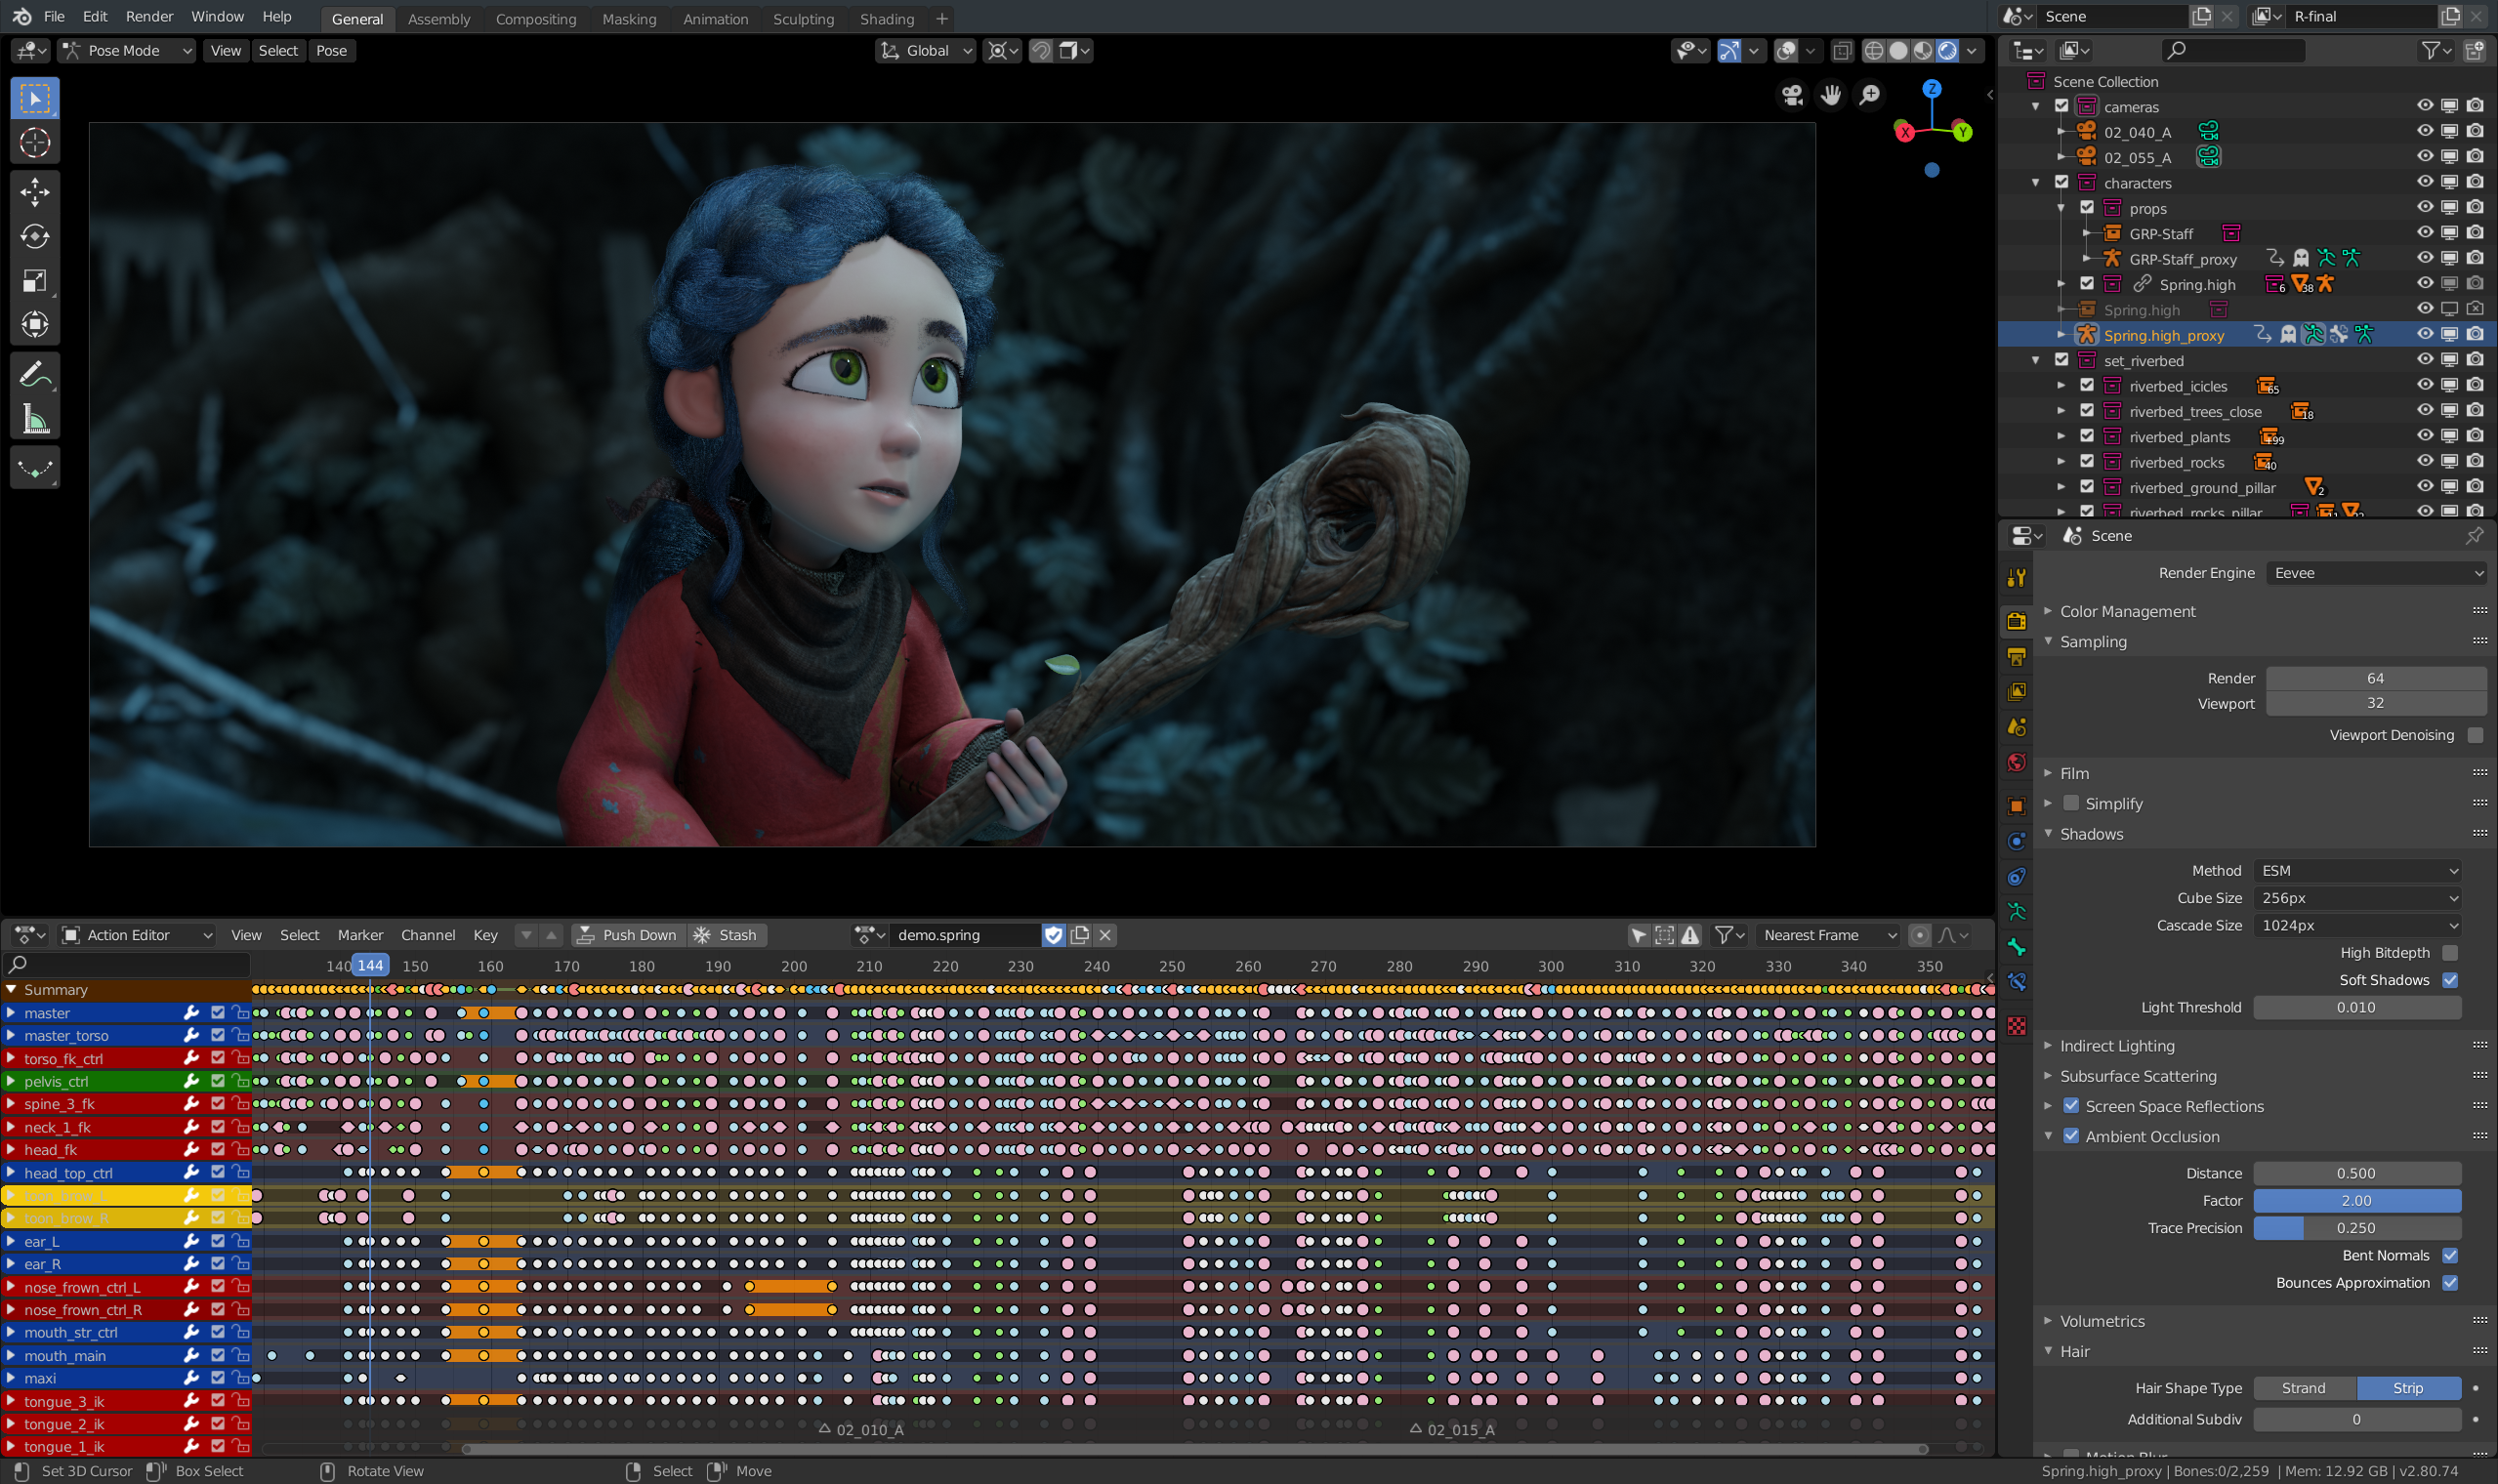
Task: Click the Z axis on navigation gizmo
Action: (1932, 89)
